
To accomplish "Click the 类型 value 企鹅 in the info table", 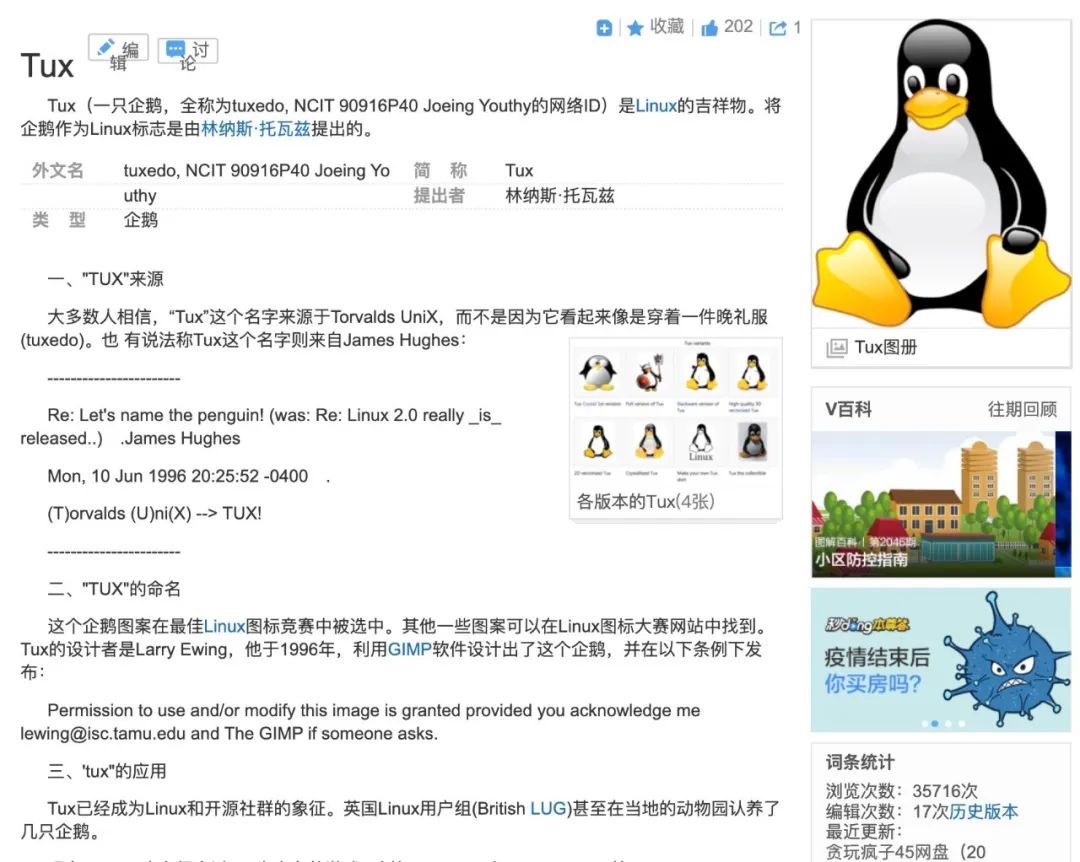I will (141, 220).
